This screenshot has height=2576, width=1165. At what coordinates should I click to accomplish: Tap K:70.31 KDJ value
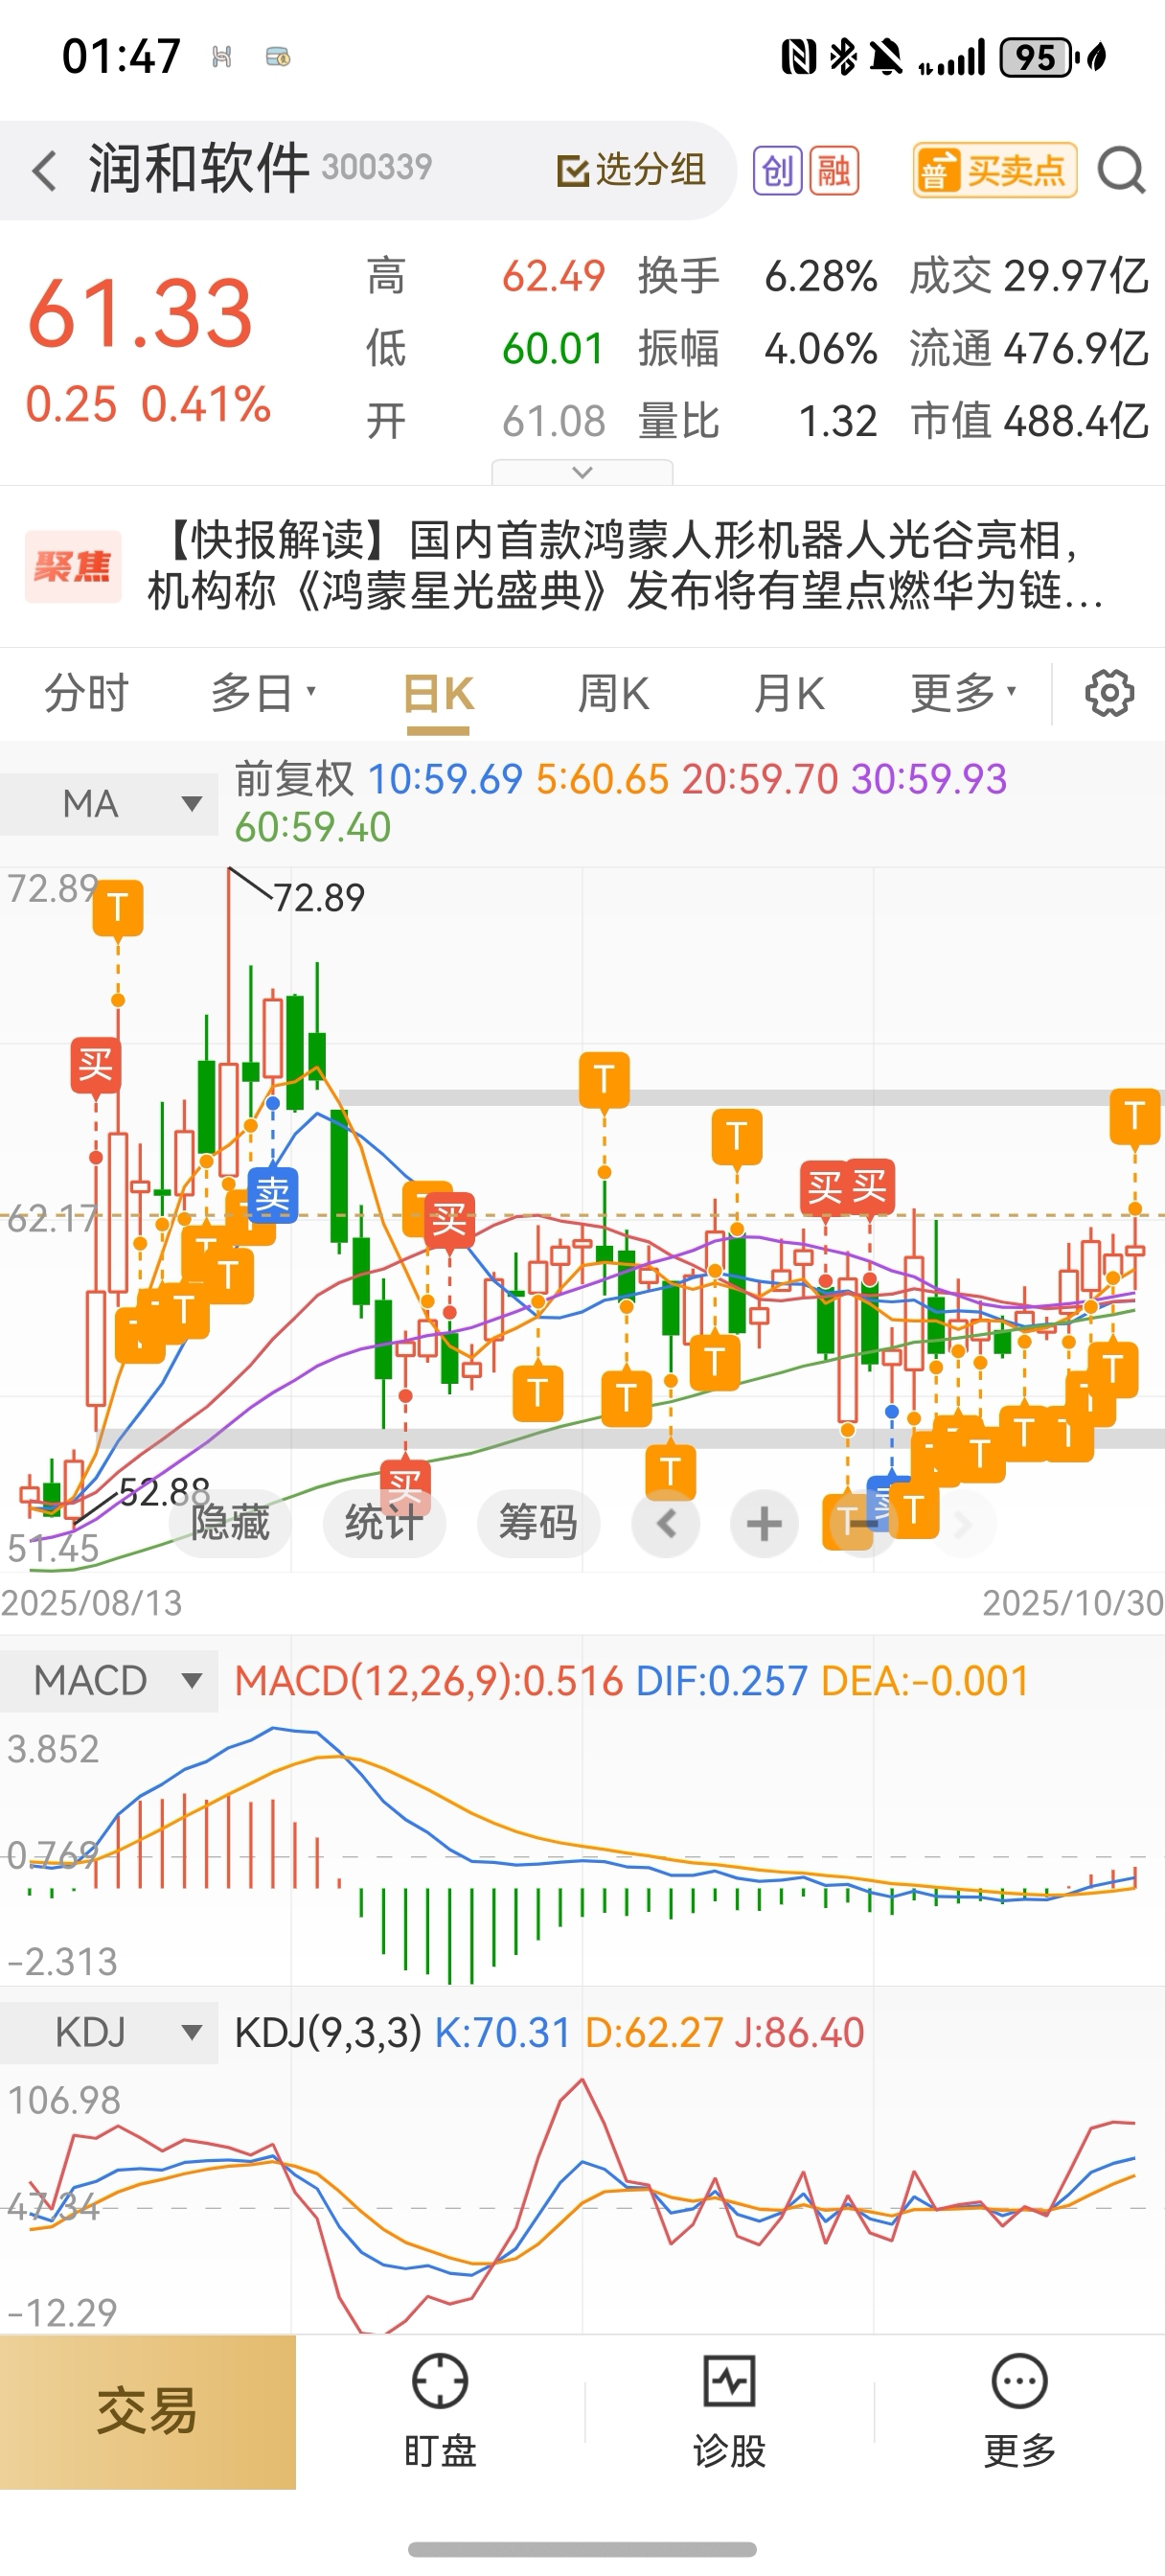pos(502,2033)
